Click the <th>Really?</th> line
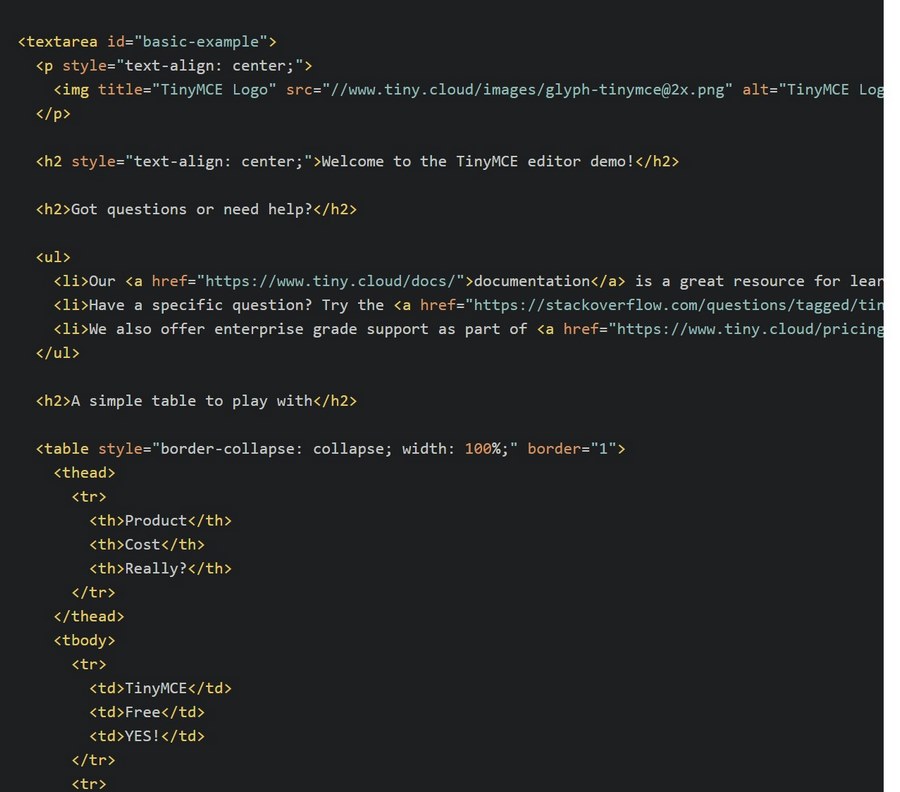The image size is (900, 792). (x=160, y=569)
